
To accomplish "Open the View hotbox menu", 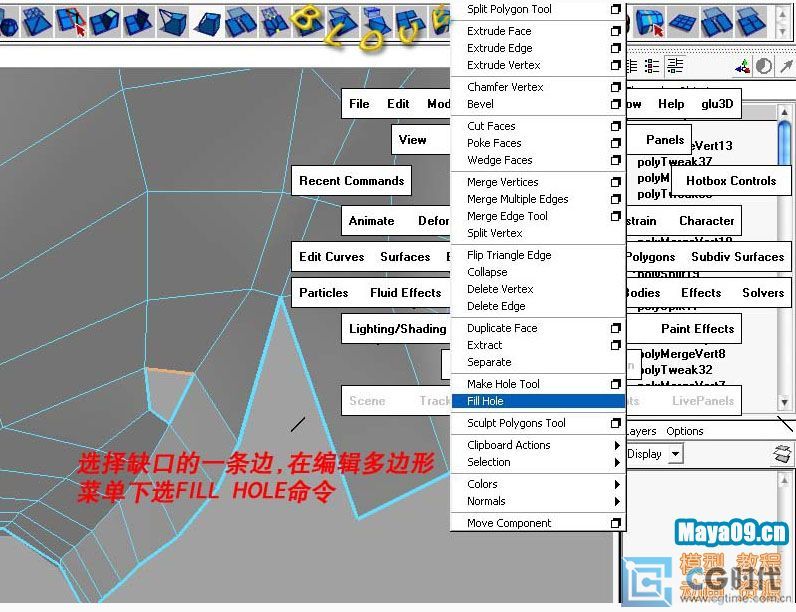I will click(x=412, y=140).
